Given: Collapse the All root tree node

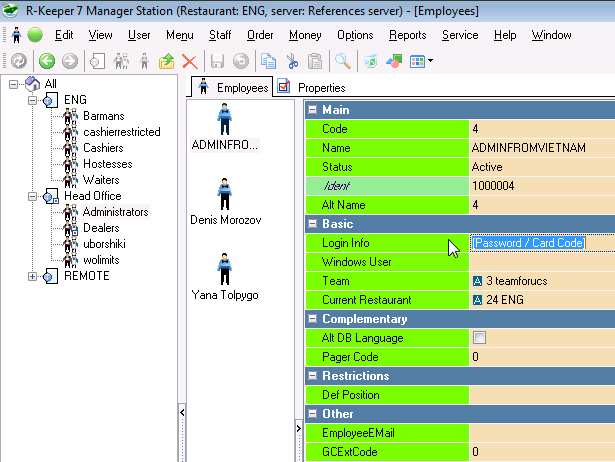Looking at the screenshot, I should click(13, 84).
